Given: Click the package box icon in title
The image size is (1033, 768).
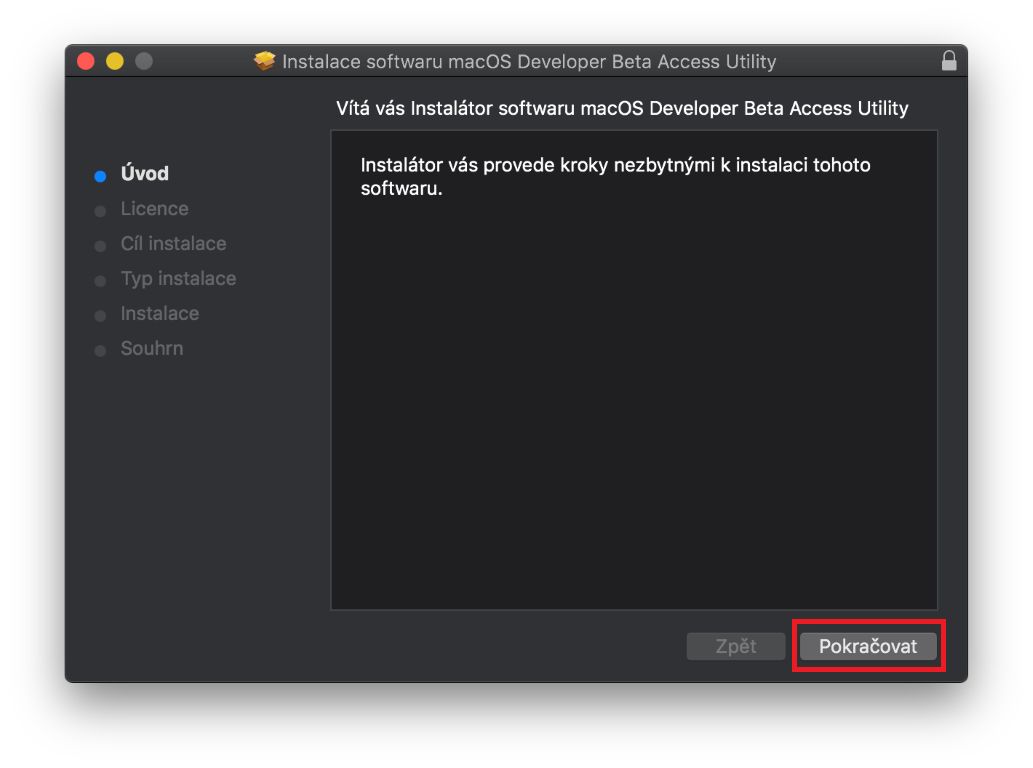Looking at the screenshot, I should (265, 61).
